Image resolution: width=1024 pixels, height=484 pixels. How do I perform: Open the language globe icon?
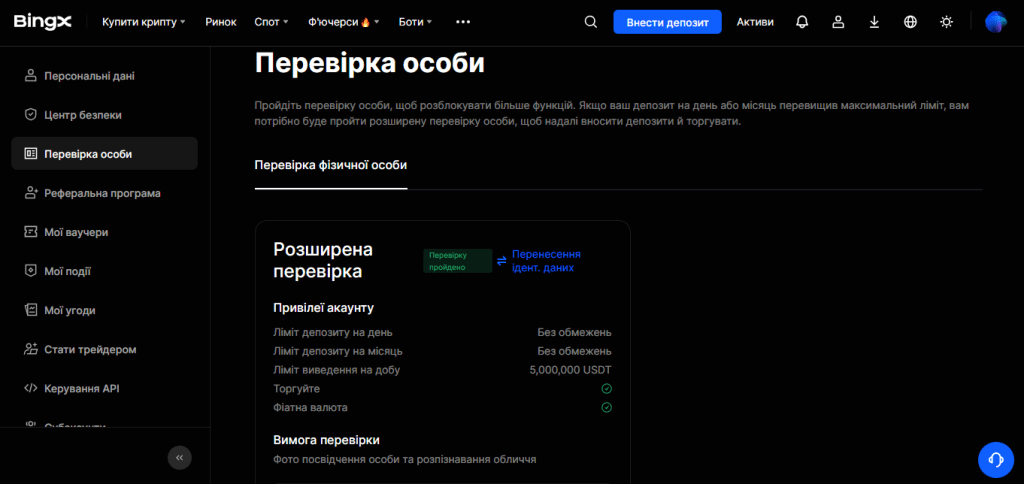coord(910,22)
